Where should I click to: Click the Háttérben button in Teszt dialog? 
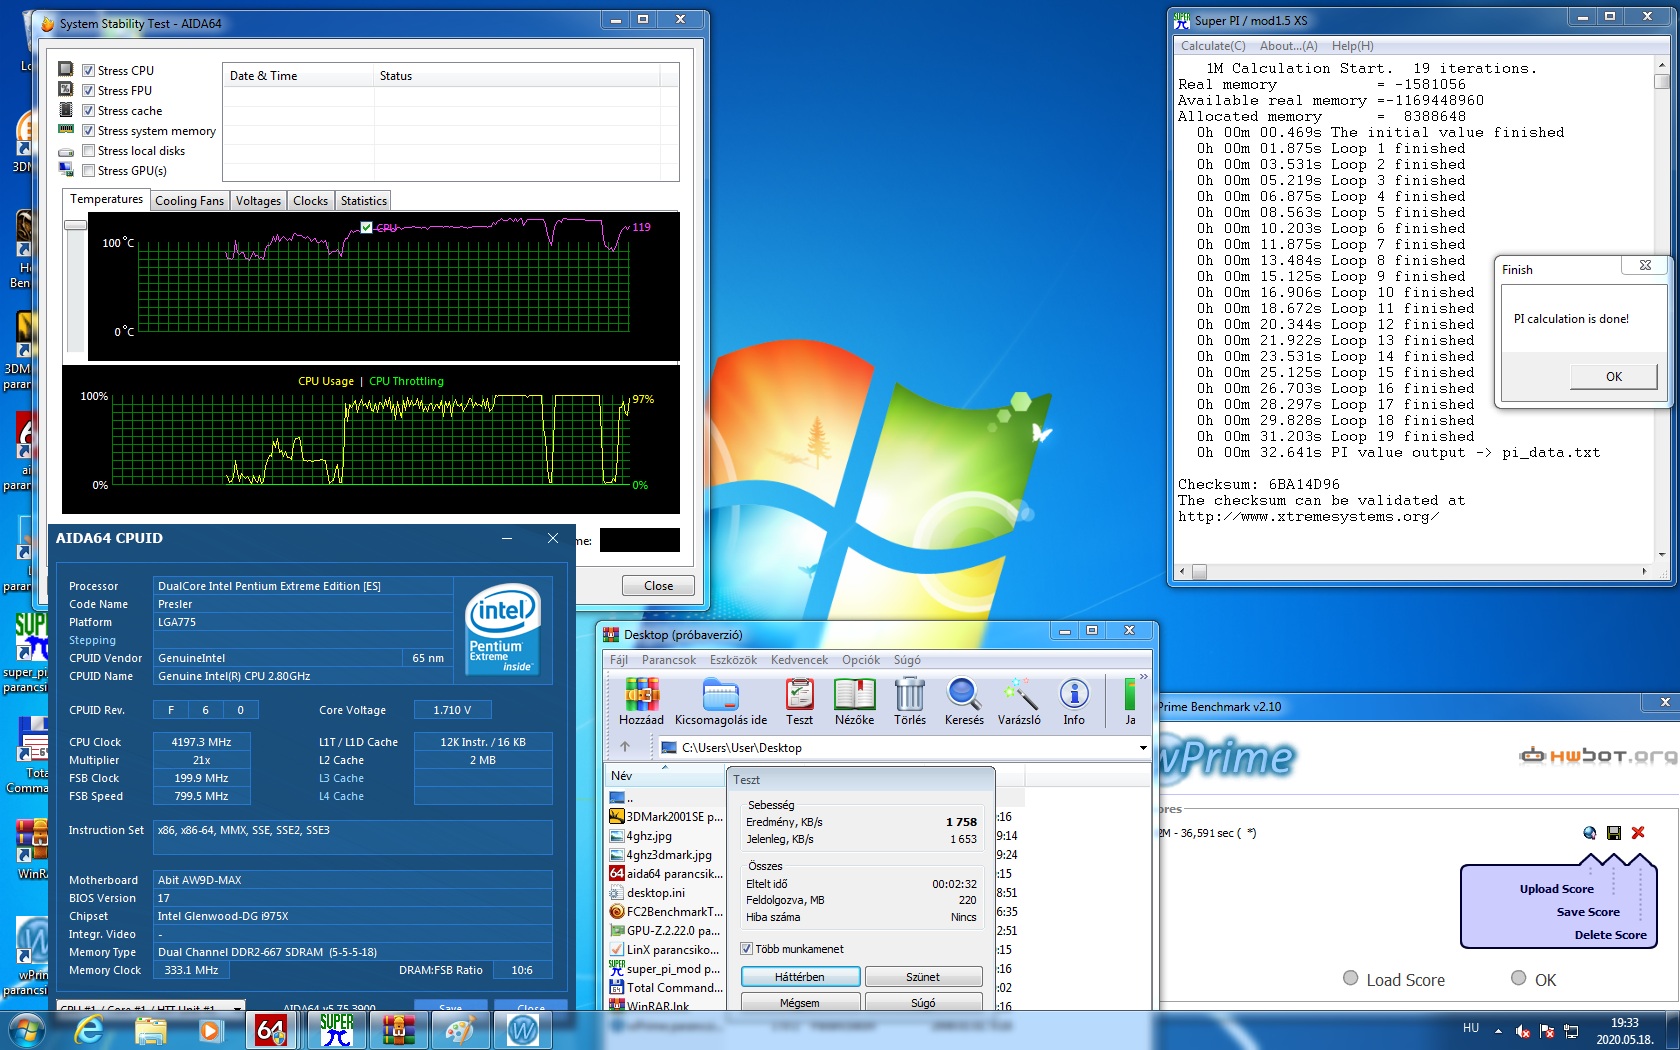pos(800,977)
